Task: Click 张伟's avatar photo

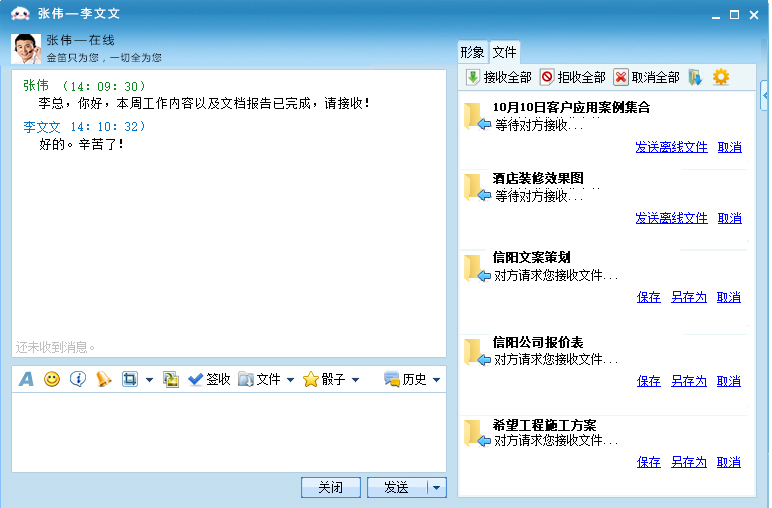Action: (26, 49)
